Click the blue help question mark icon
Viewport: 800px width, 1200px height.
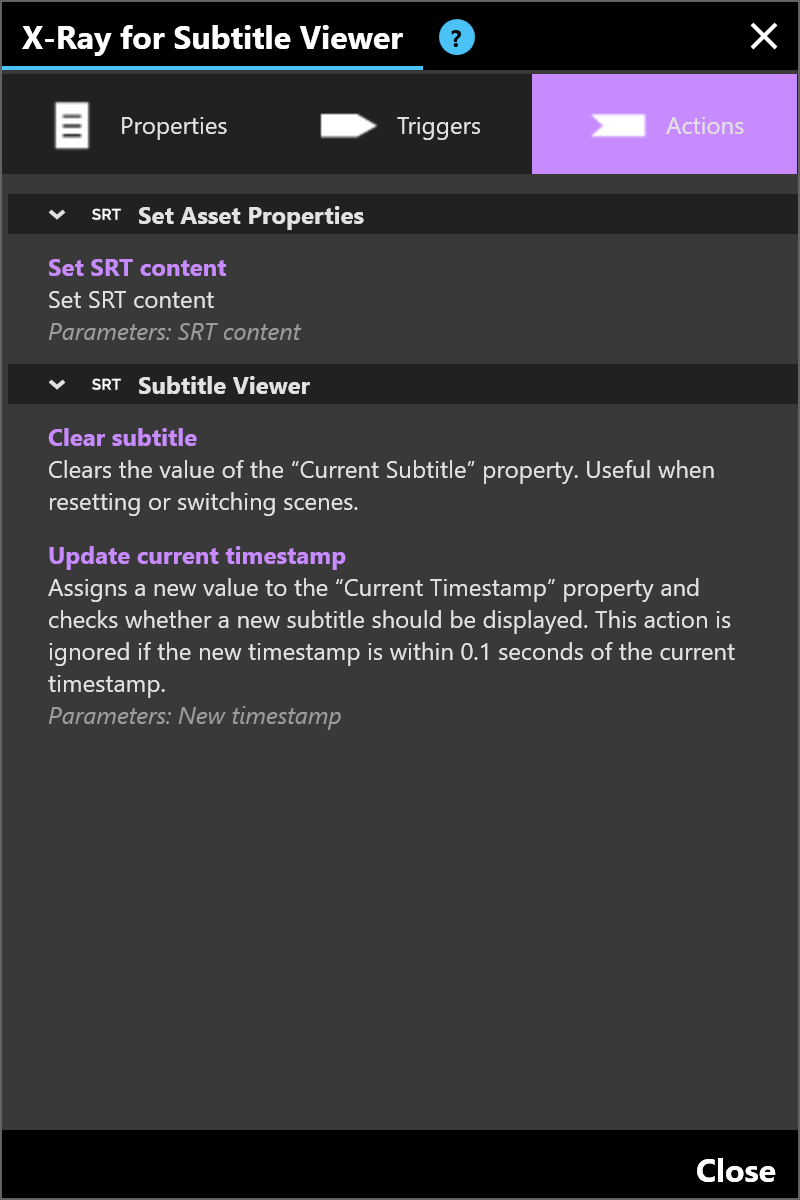457,39
